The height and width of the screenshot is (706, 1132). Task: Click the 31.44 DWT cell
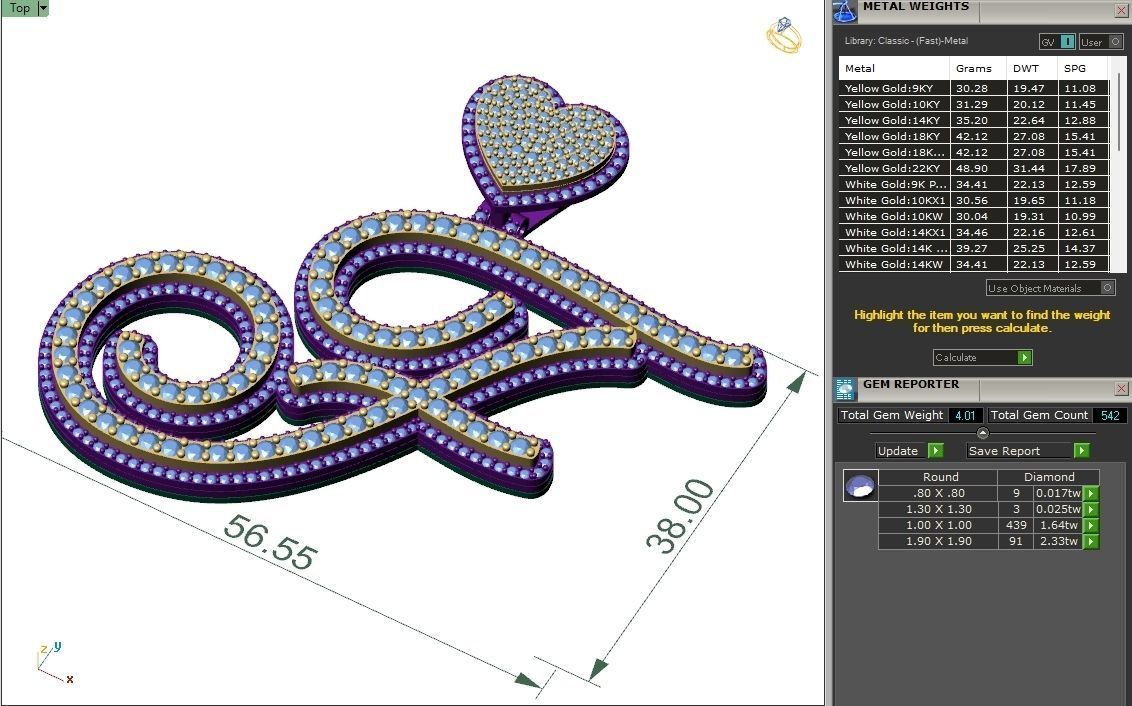click(x=1032, y=168)
